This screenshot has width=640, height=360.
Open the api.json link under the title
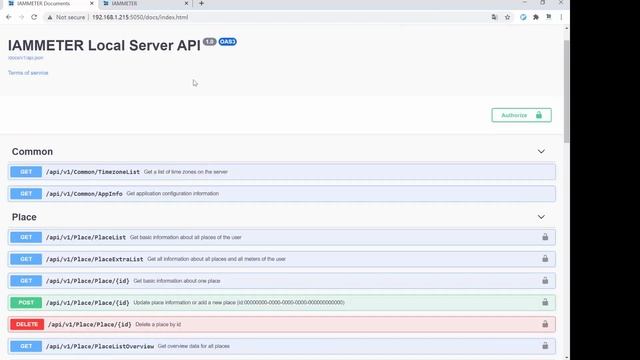point(26,58)
